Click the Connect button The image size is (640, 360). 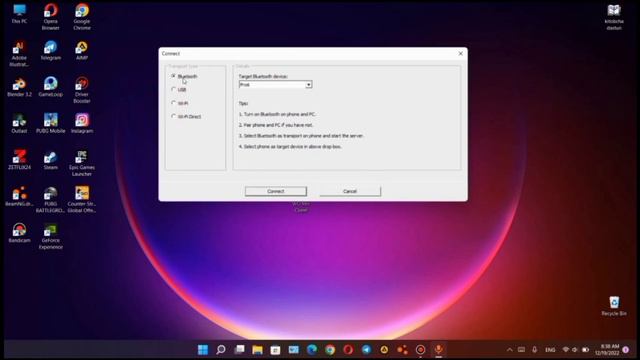pos(276,191)
